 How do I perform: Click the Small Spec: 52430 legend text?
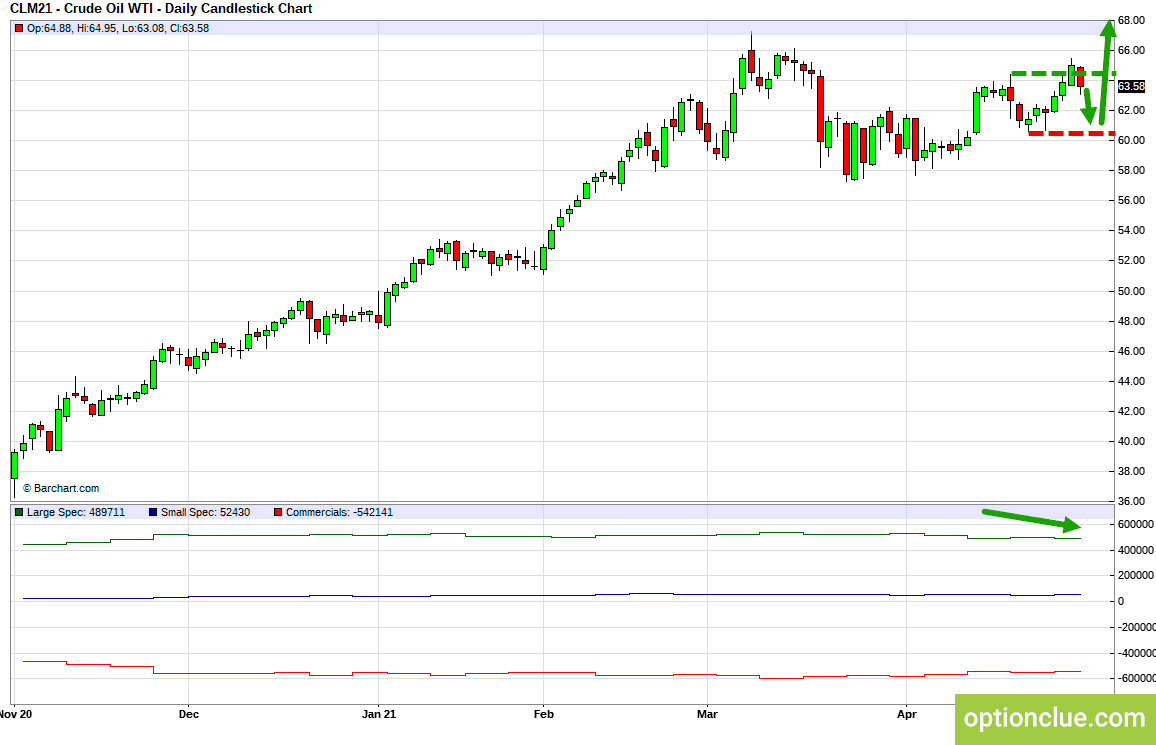[x=206, y=512]
